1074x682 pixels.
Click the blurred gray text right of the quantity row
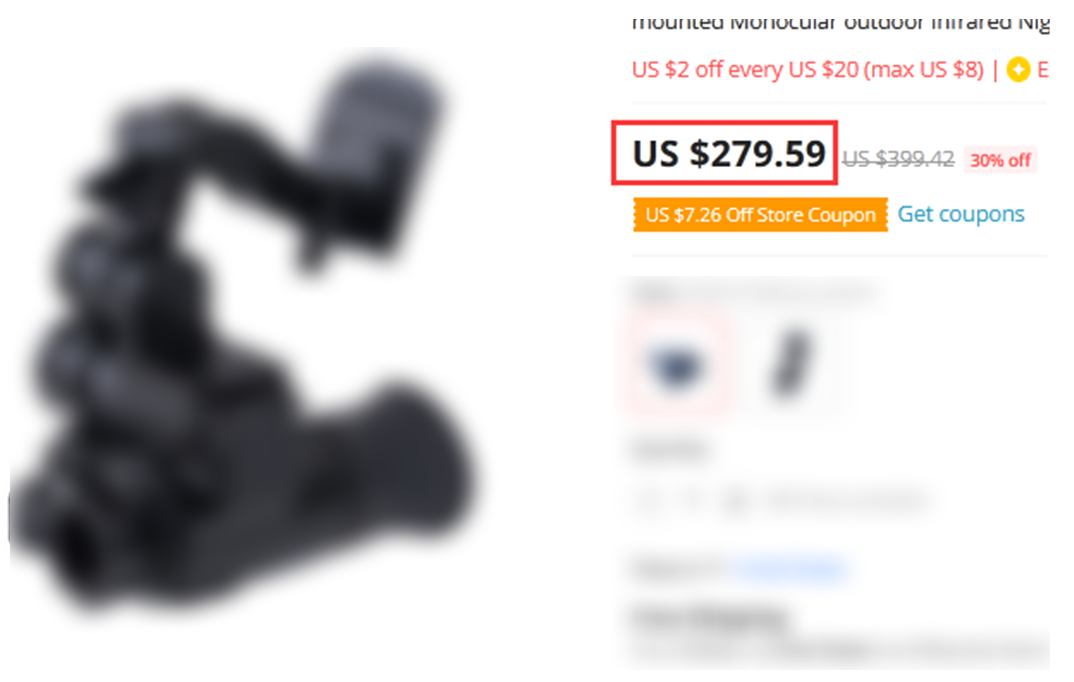coord(847,501)
